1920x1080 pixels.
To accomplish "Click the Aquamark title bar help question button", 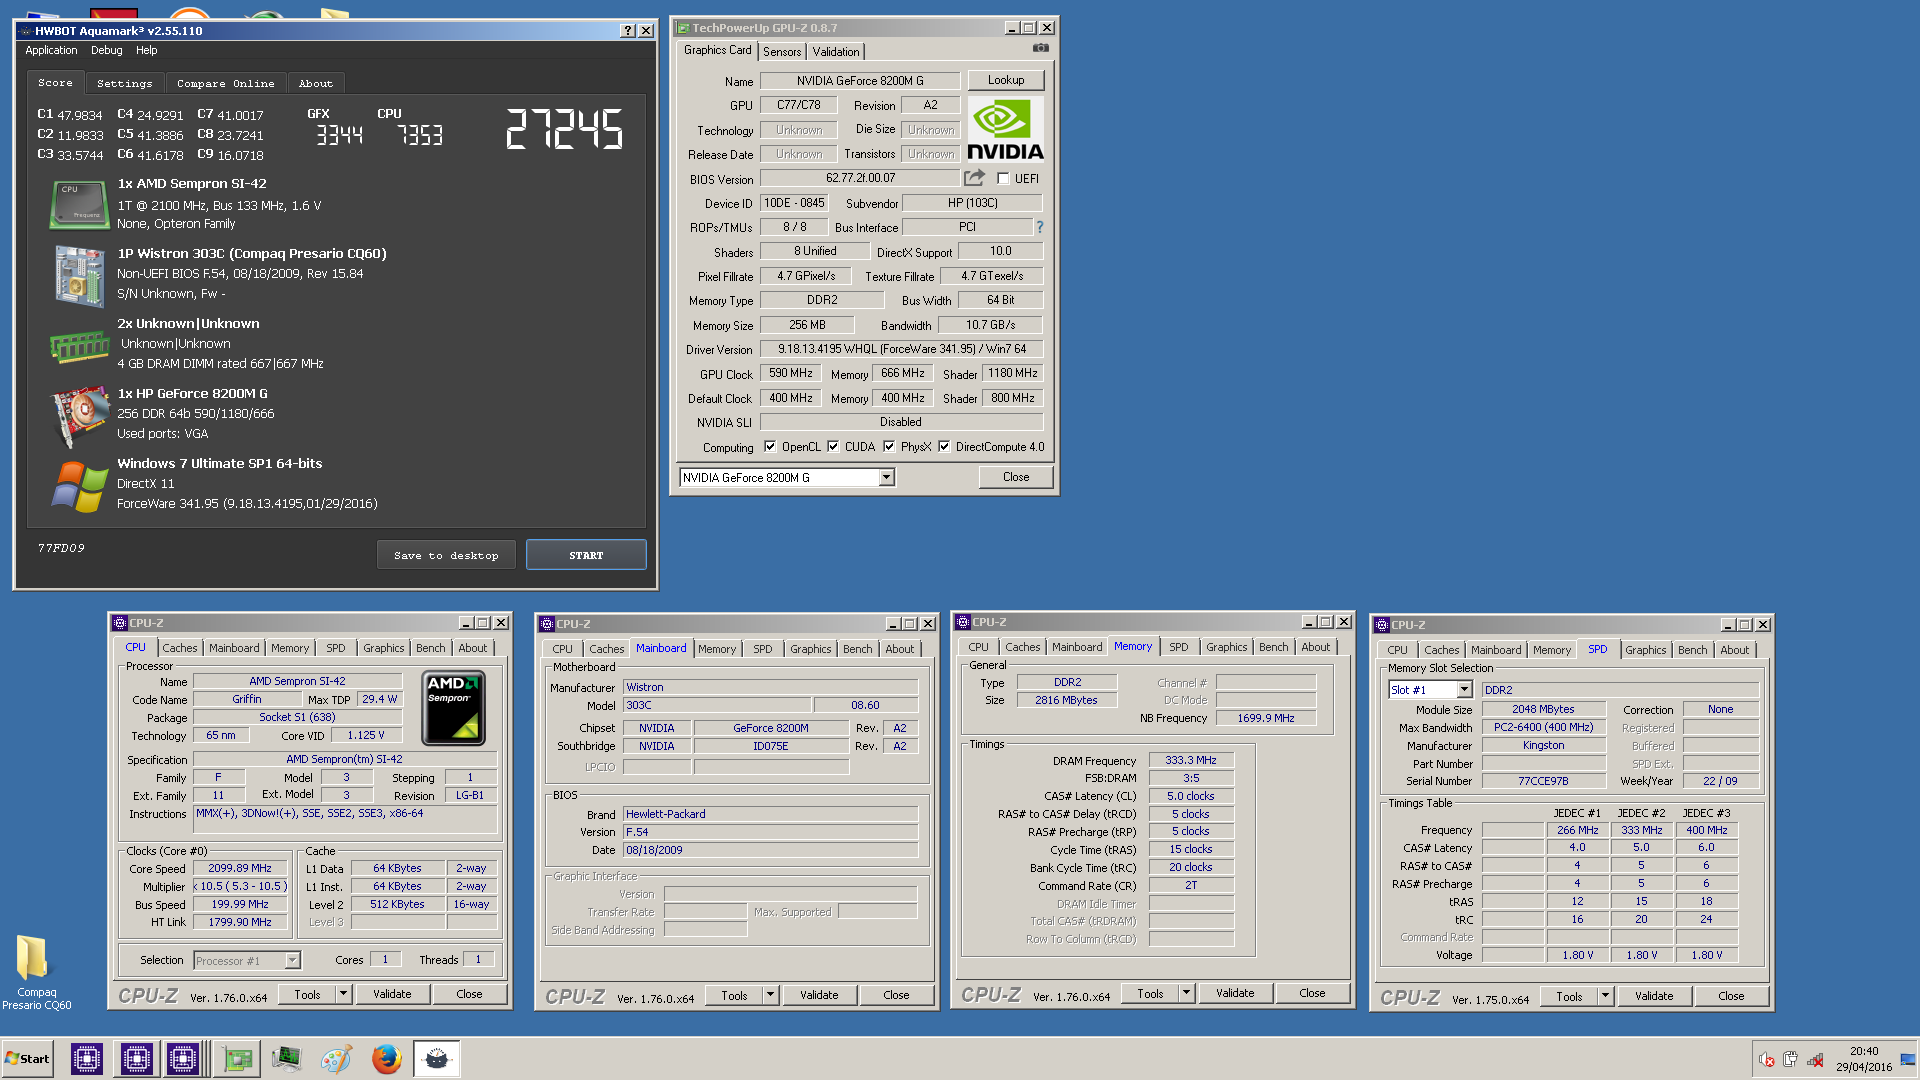I will (x=627, y=31).
